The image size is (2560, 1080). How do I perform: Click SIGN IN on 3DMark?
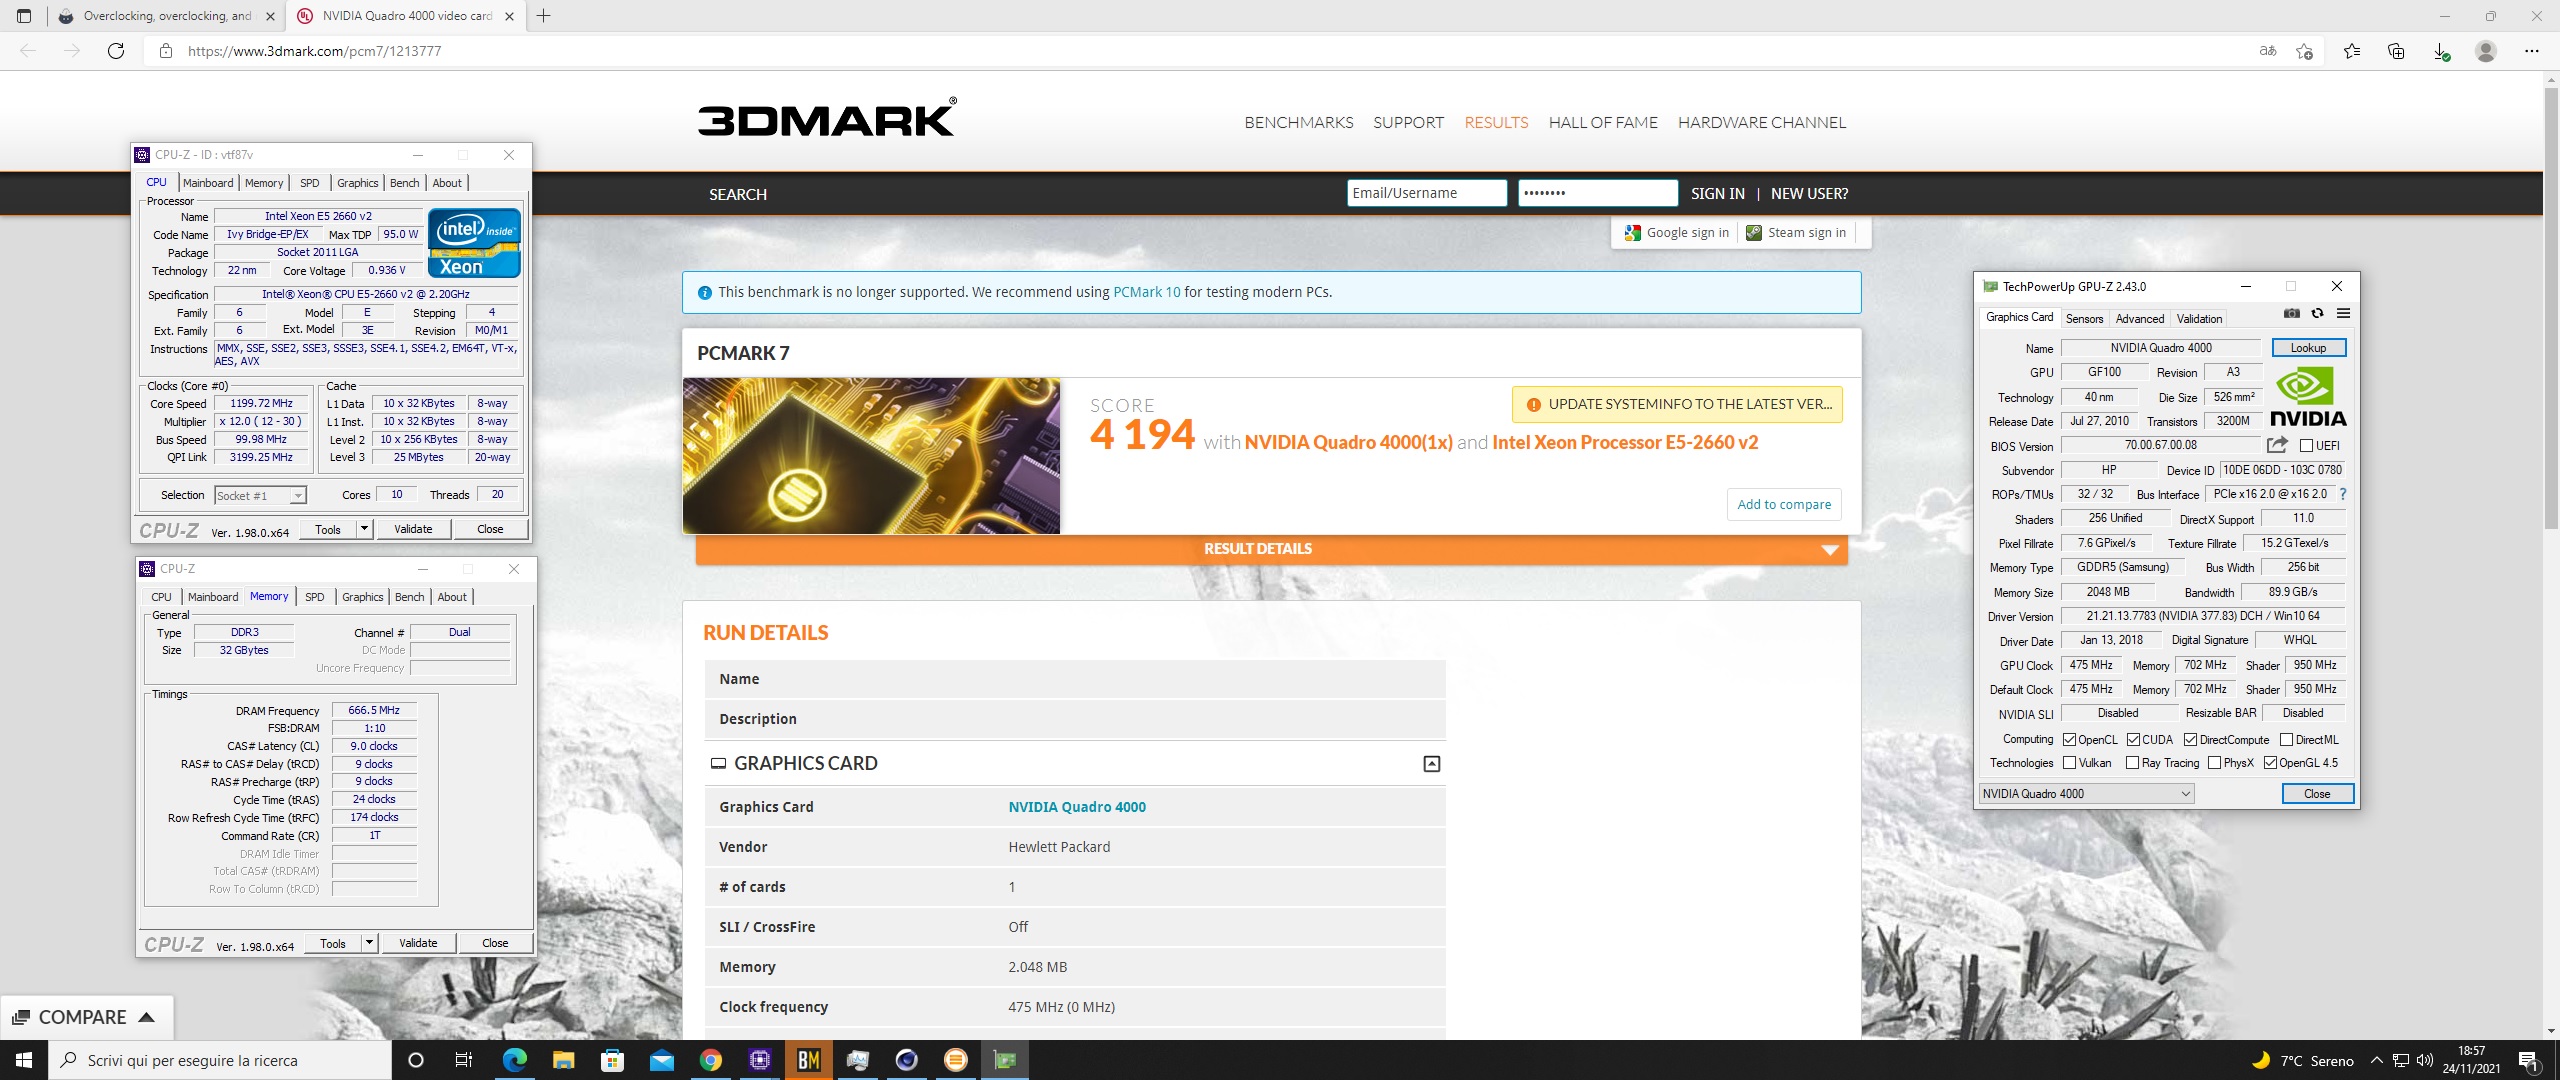pos(1718,194)
